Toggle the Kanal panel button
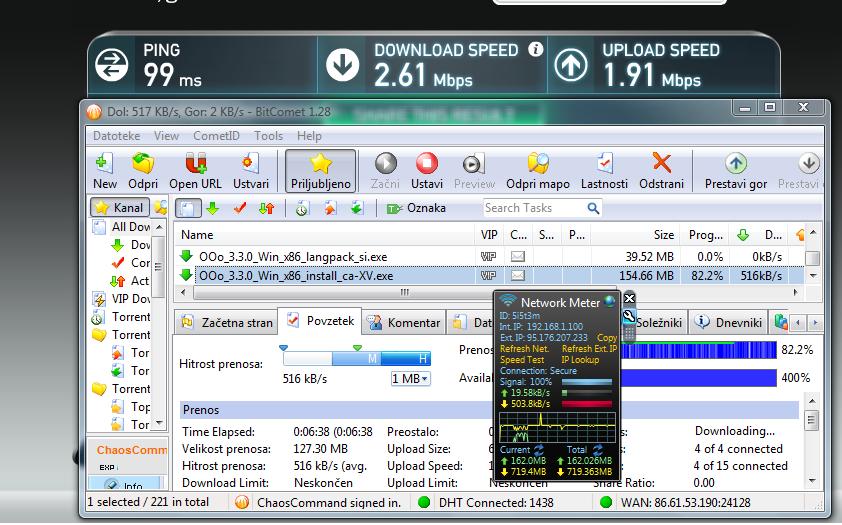The height and width of the screenshot is (525, 842). (119, 208)
